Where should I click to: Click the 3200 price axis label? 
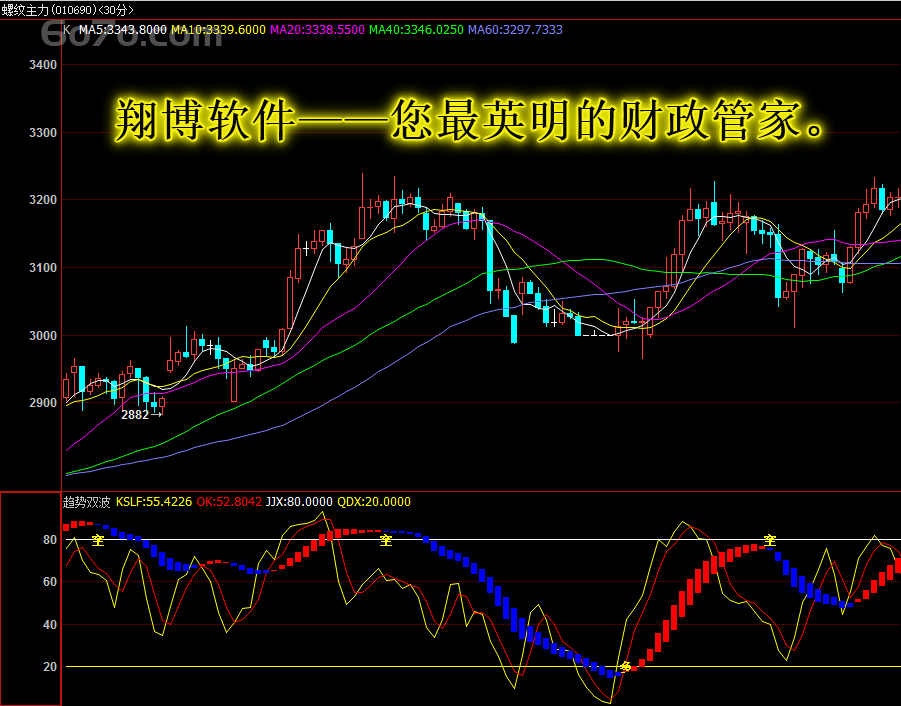[x=43, y=200]
